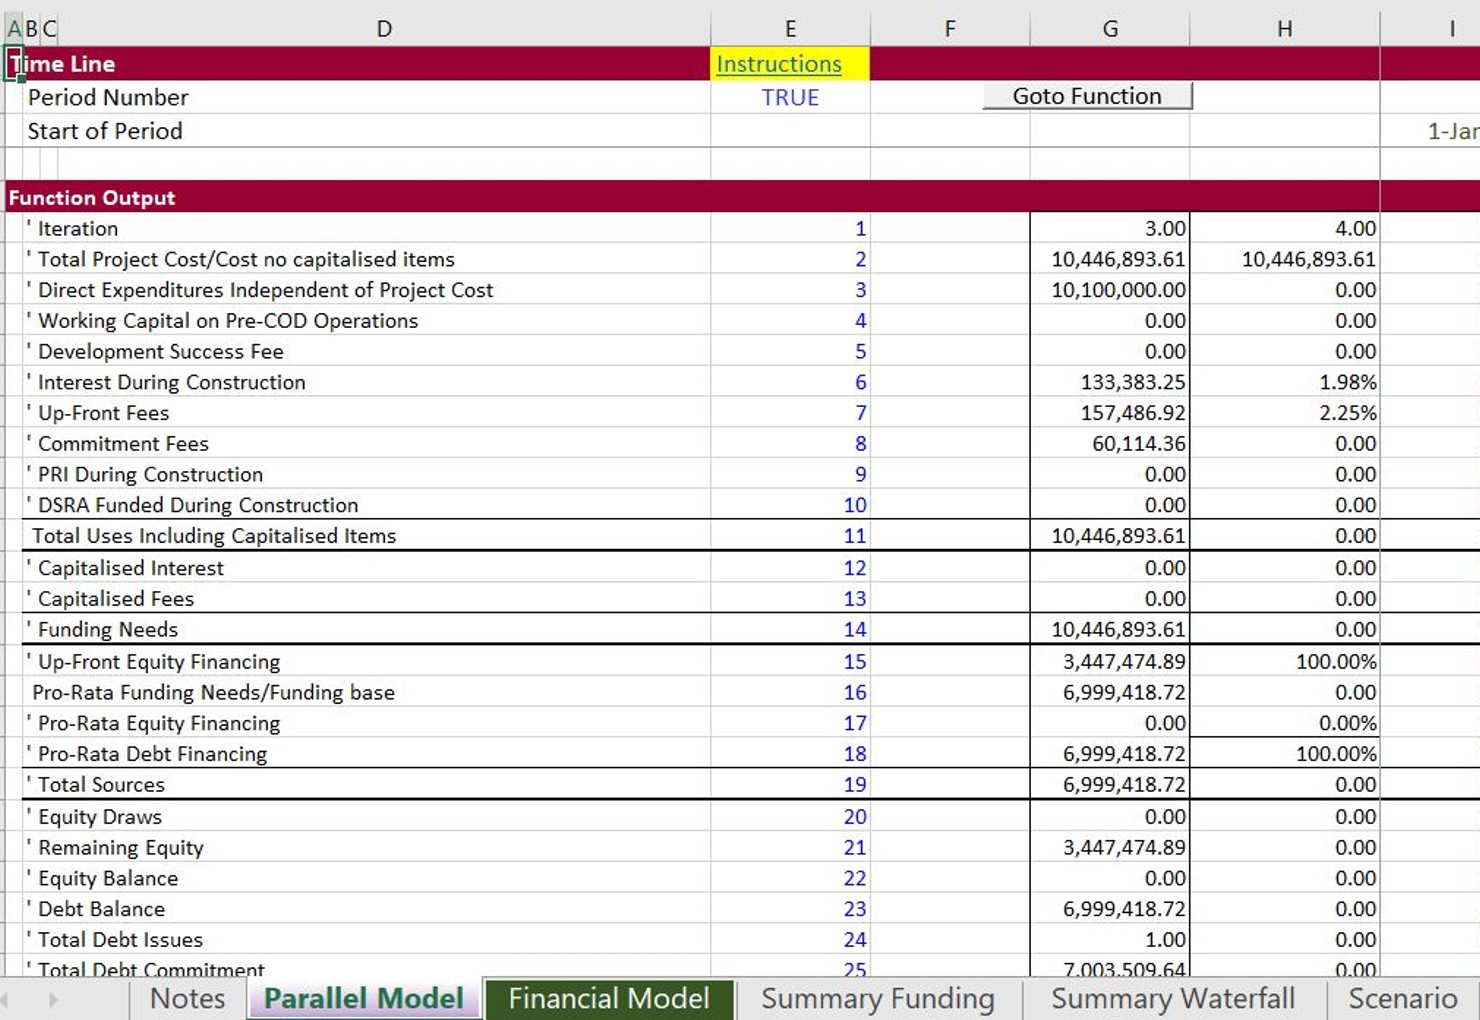The image size is (1480, 1020).
Task: Click Interest During Construction value 133,383.25
Action: [1110, 382]
